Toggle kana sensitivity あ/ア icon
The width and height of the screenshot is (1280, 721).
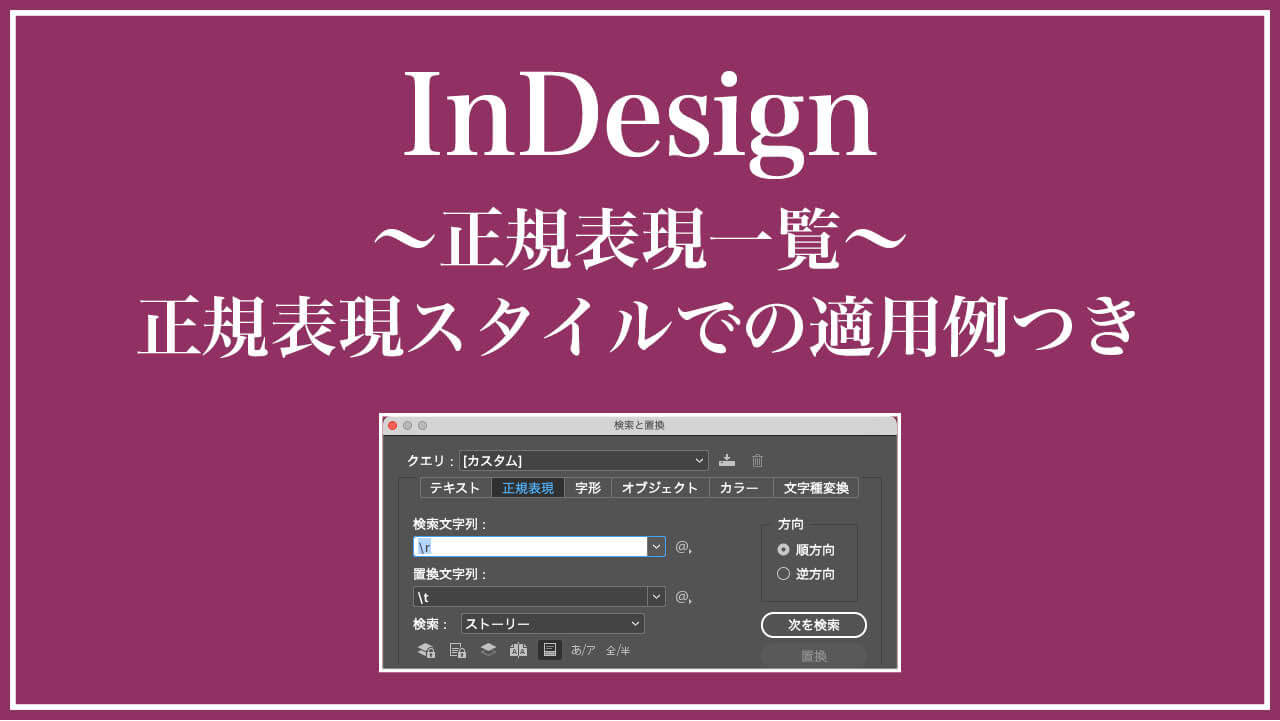point(583,650)
